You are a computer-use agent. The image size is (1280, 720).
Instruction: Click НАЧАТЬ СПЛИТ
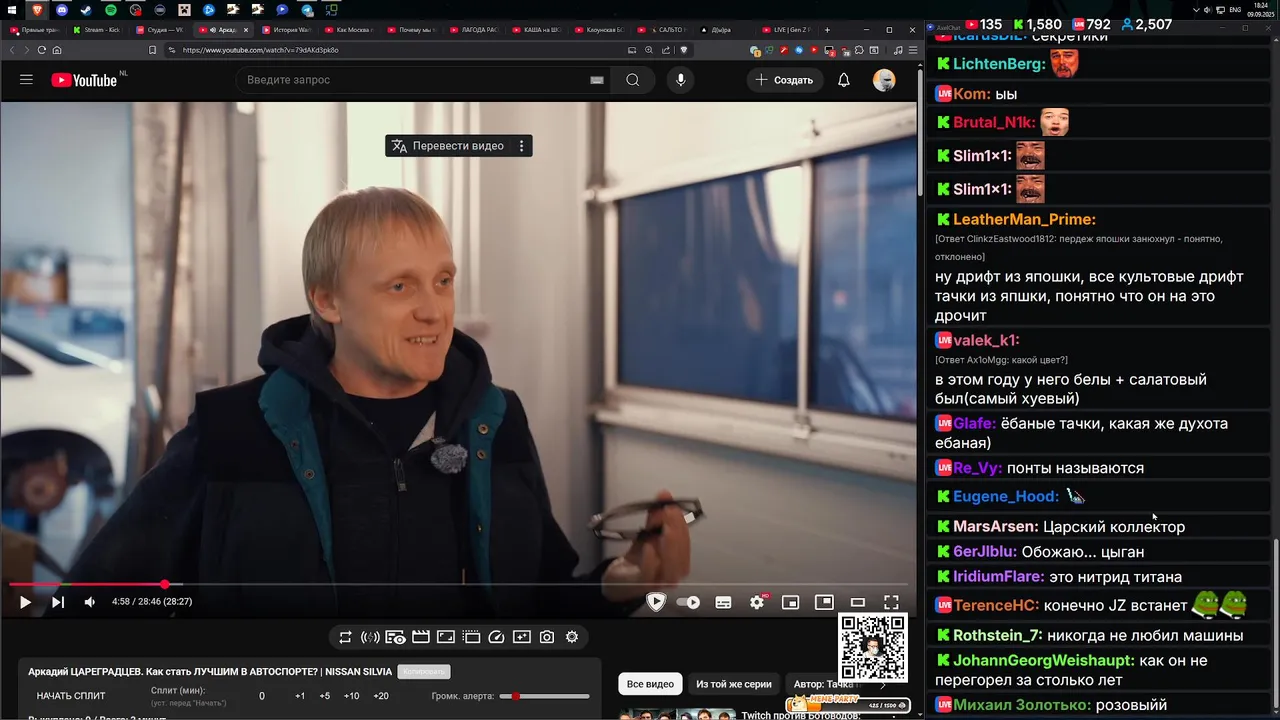(71, 696)
